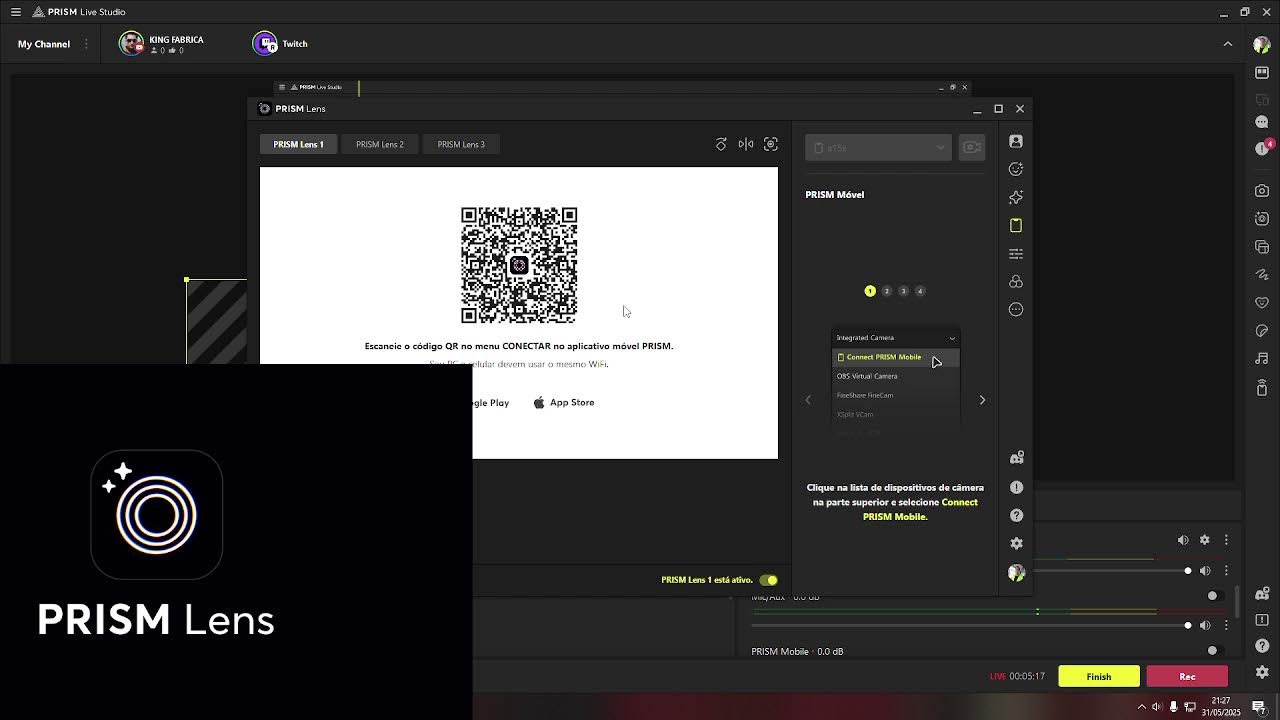
Task: Open the settings gear at bottom of Live Studio sidebar
Action: [x=1262, y=672]
